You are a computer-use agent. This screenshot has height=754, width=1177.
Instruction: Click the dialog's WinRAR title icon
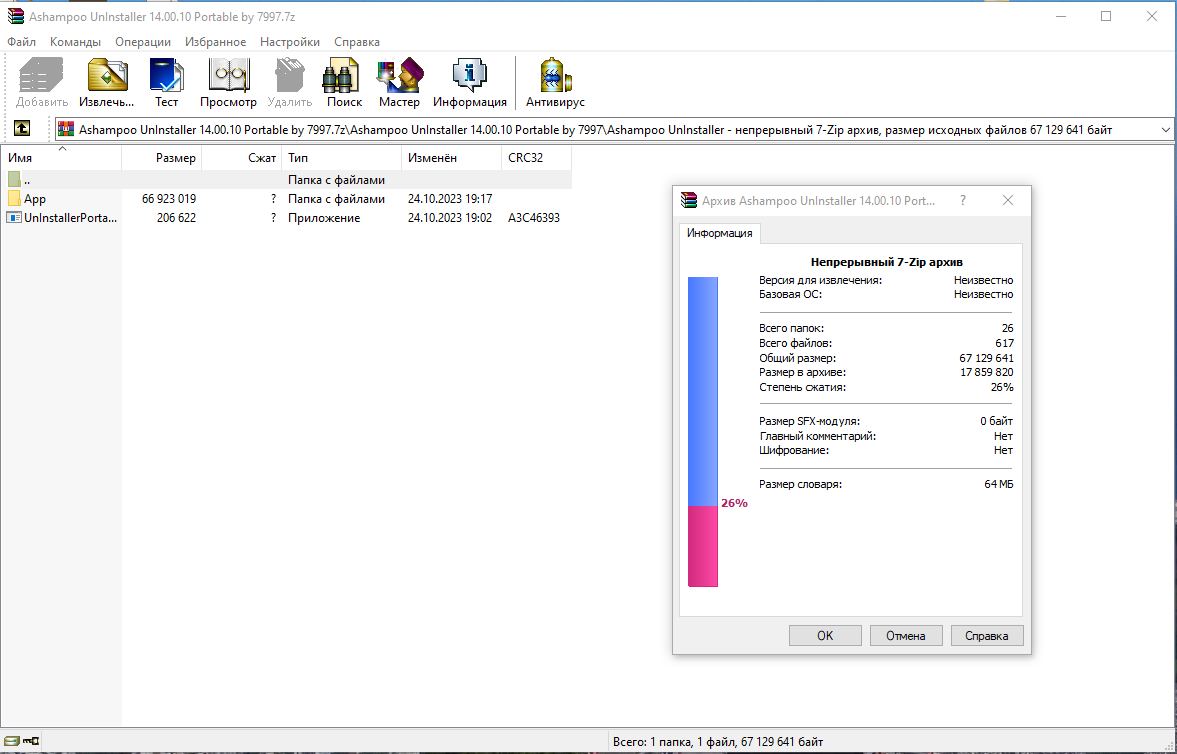[688, 201]
